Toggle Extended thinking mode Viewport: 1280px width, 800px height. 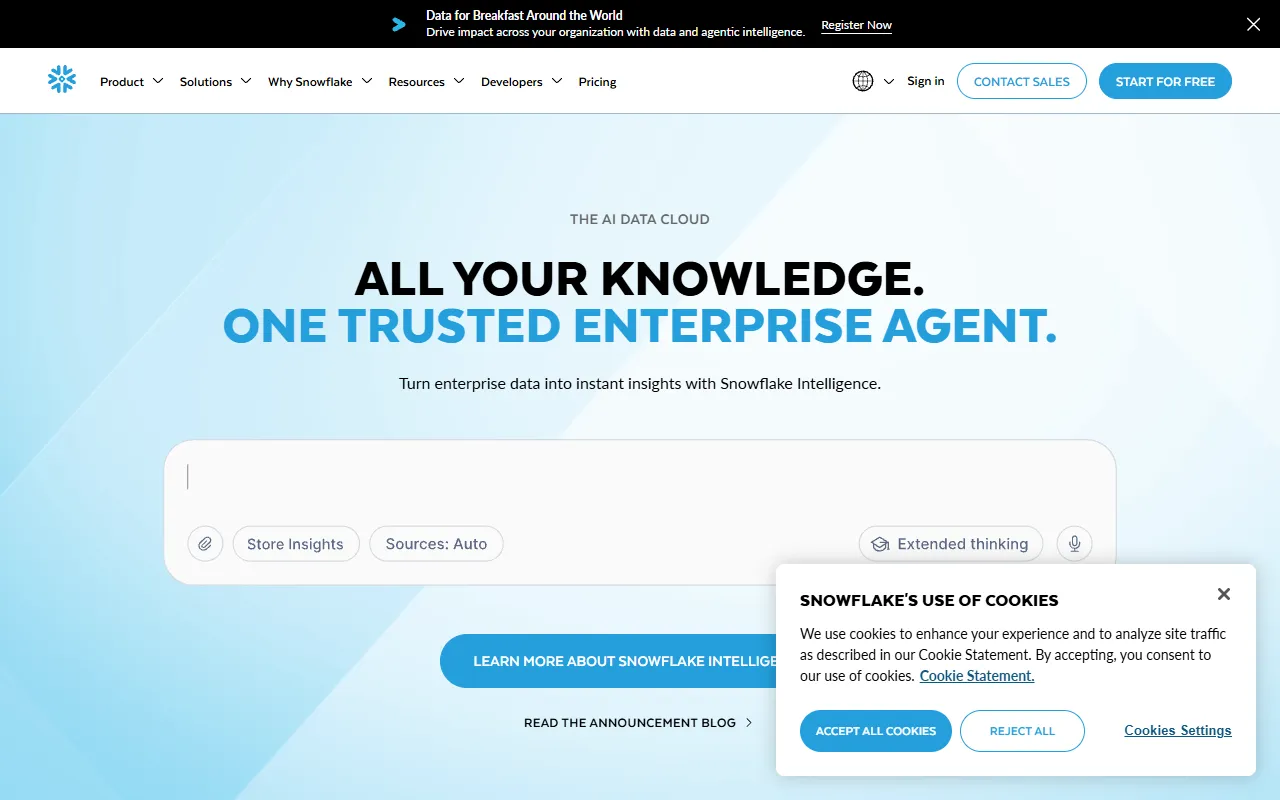[950, 544]
